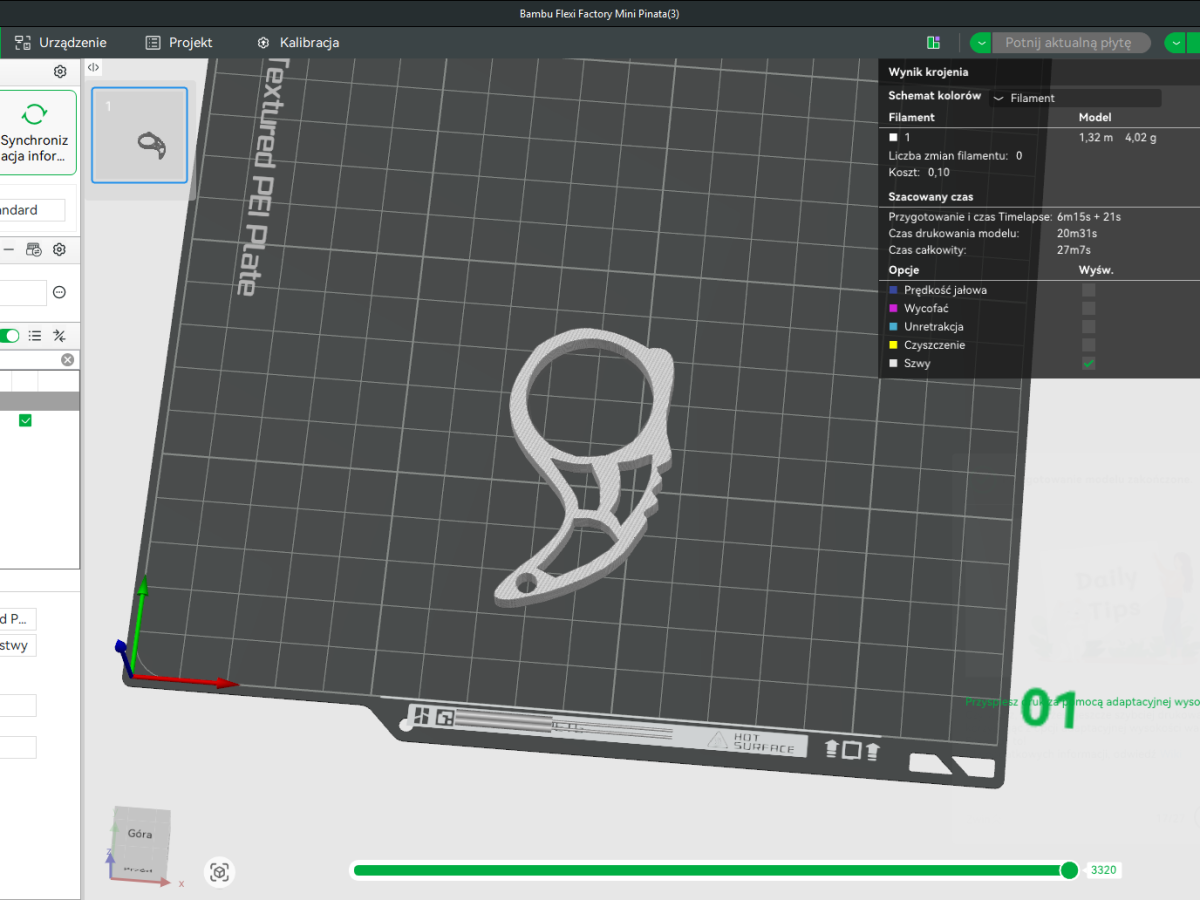Select plate 1 thumbnail
Image resolution: width=1200 pixels, height=900 pixels.
click(139, 135)
